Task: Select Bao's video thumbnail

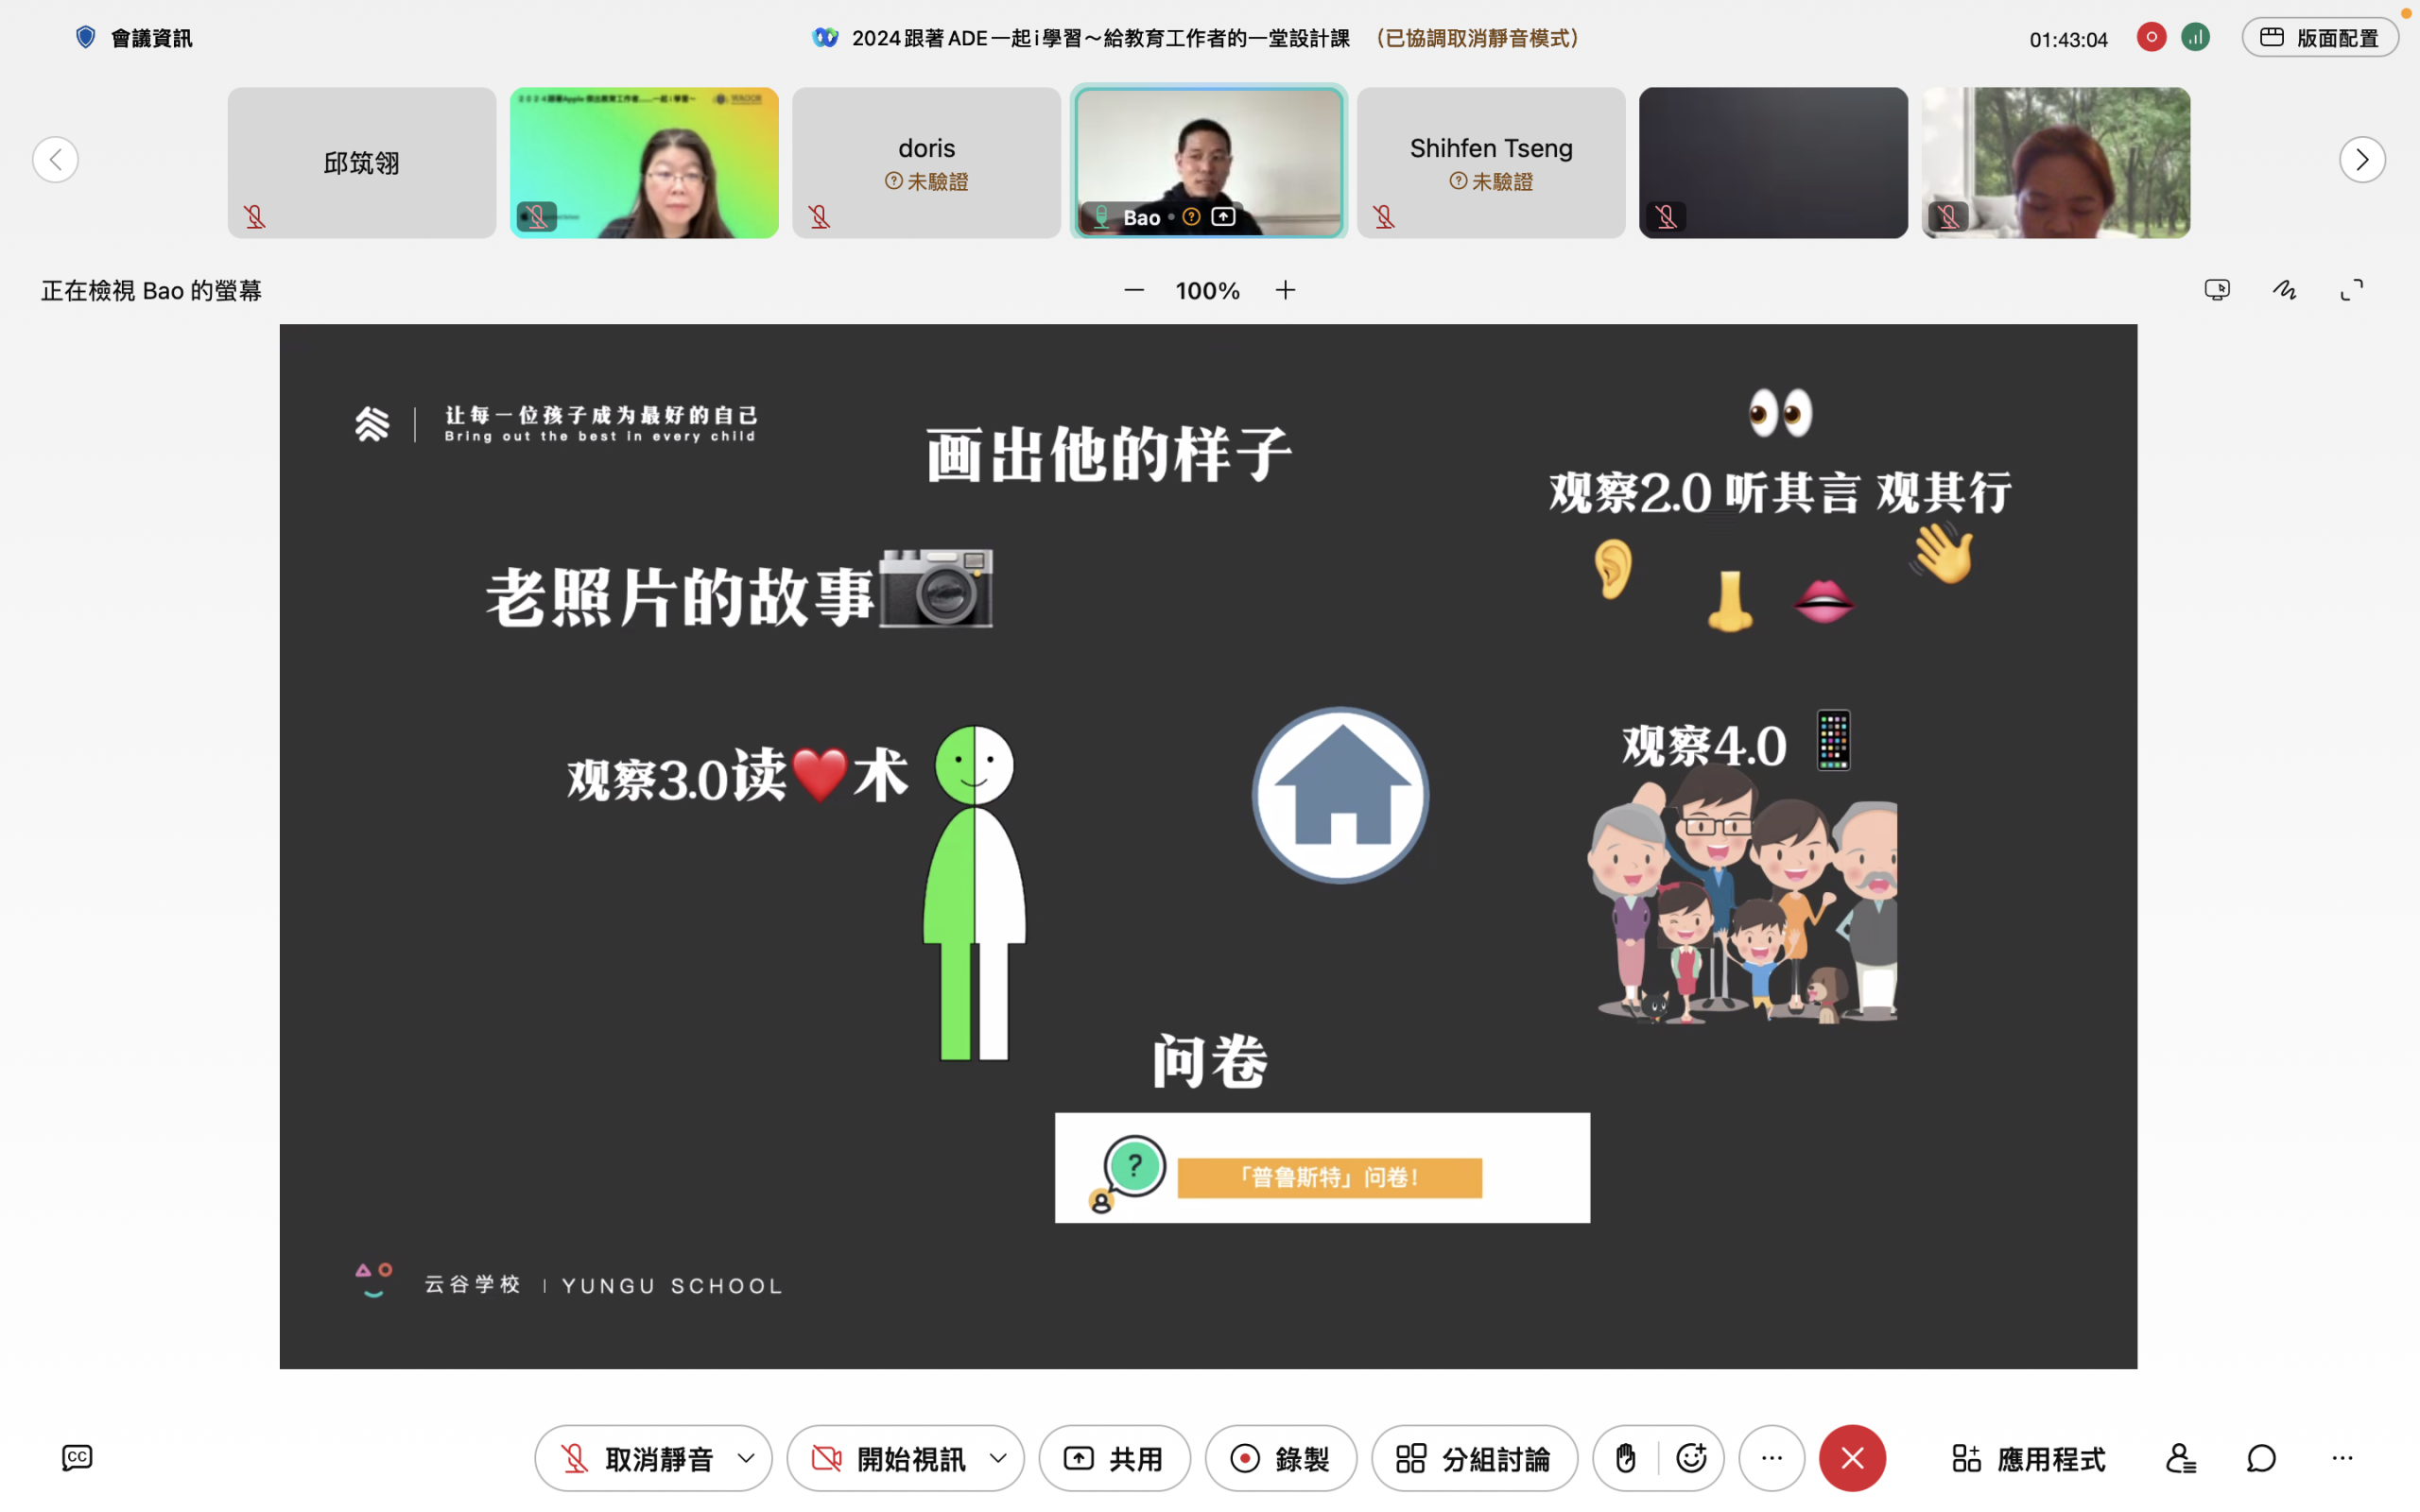Action: (1208, 160)
